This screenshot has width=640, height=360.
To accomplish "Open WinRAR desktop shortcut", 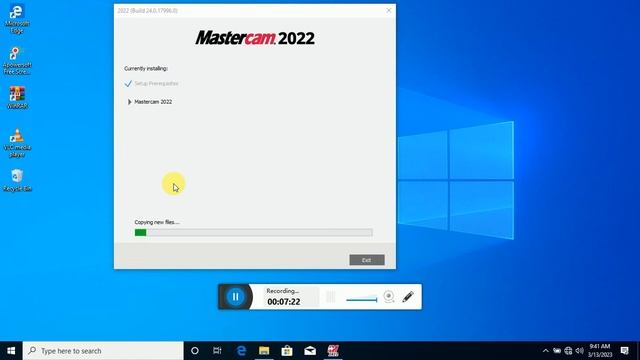I will coord(17,97).
